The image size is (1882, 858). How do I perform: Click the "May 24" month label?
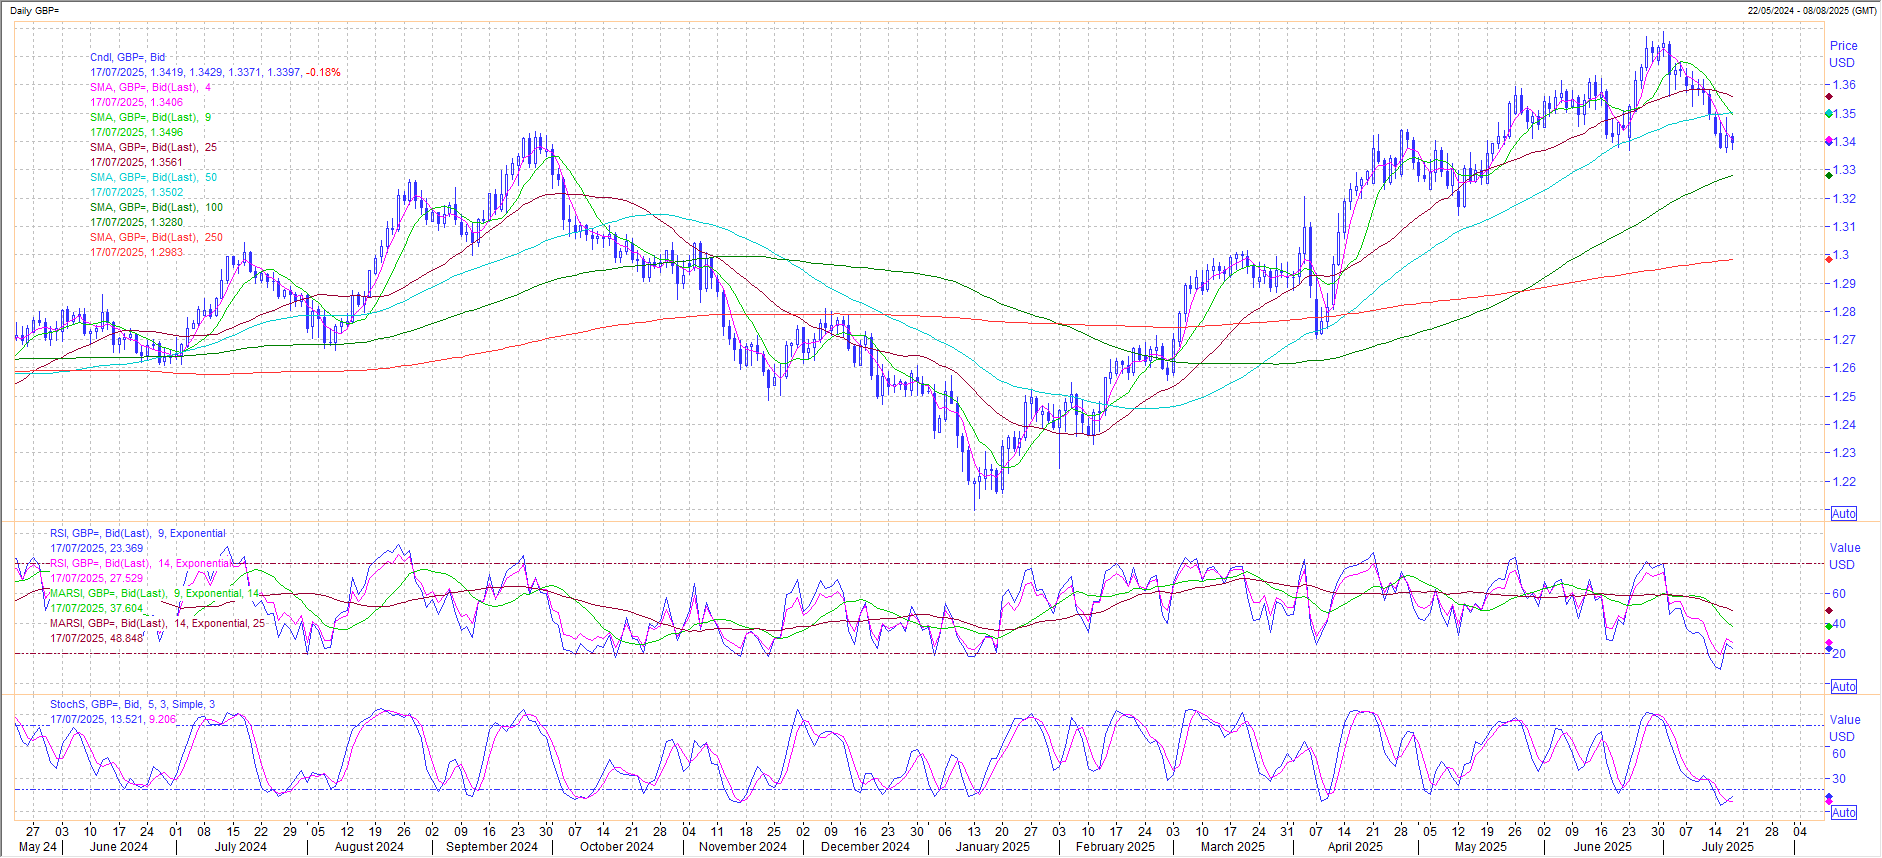37,846
